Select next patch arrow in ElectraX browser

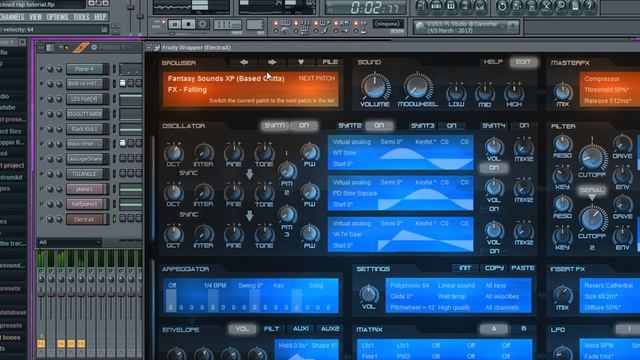pyautogui.click(x=272, y=62)
